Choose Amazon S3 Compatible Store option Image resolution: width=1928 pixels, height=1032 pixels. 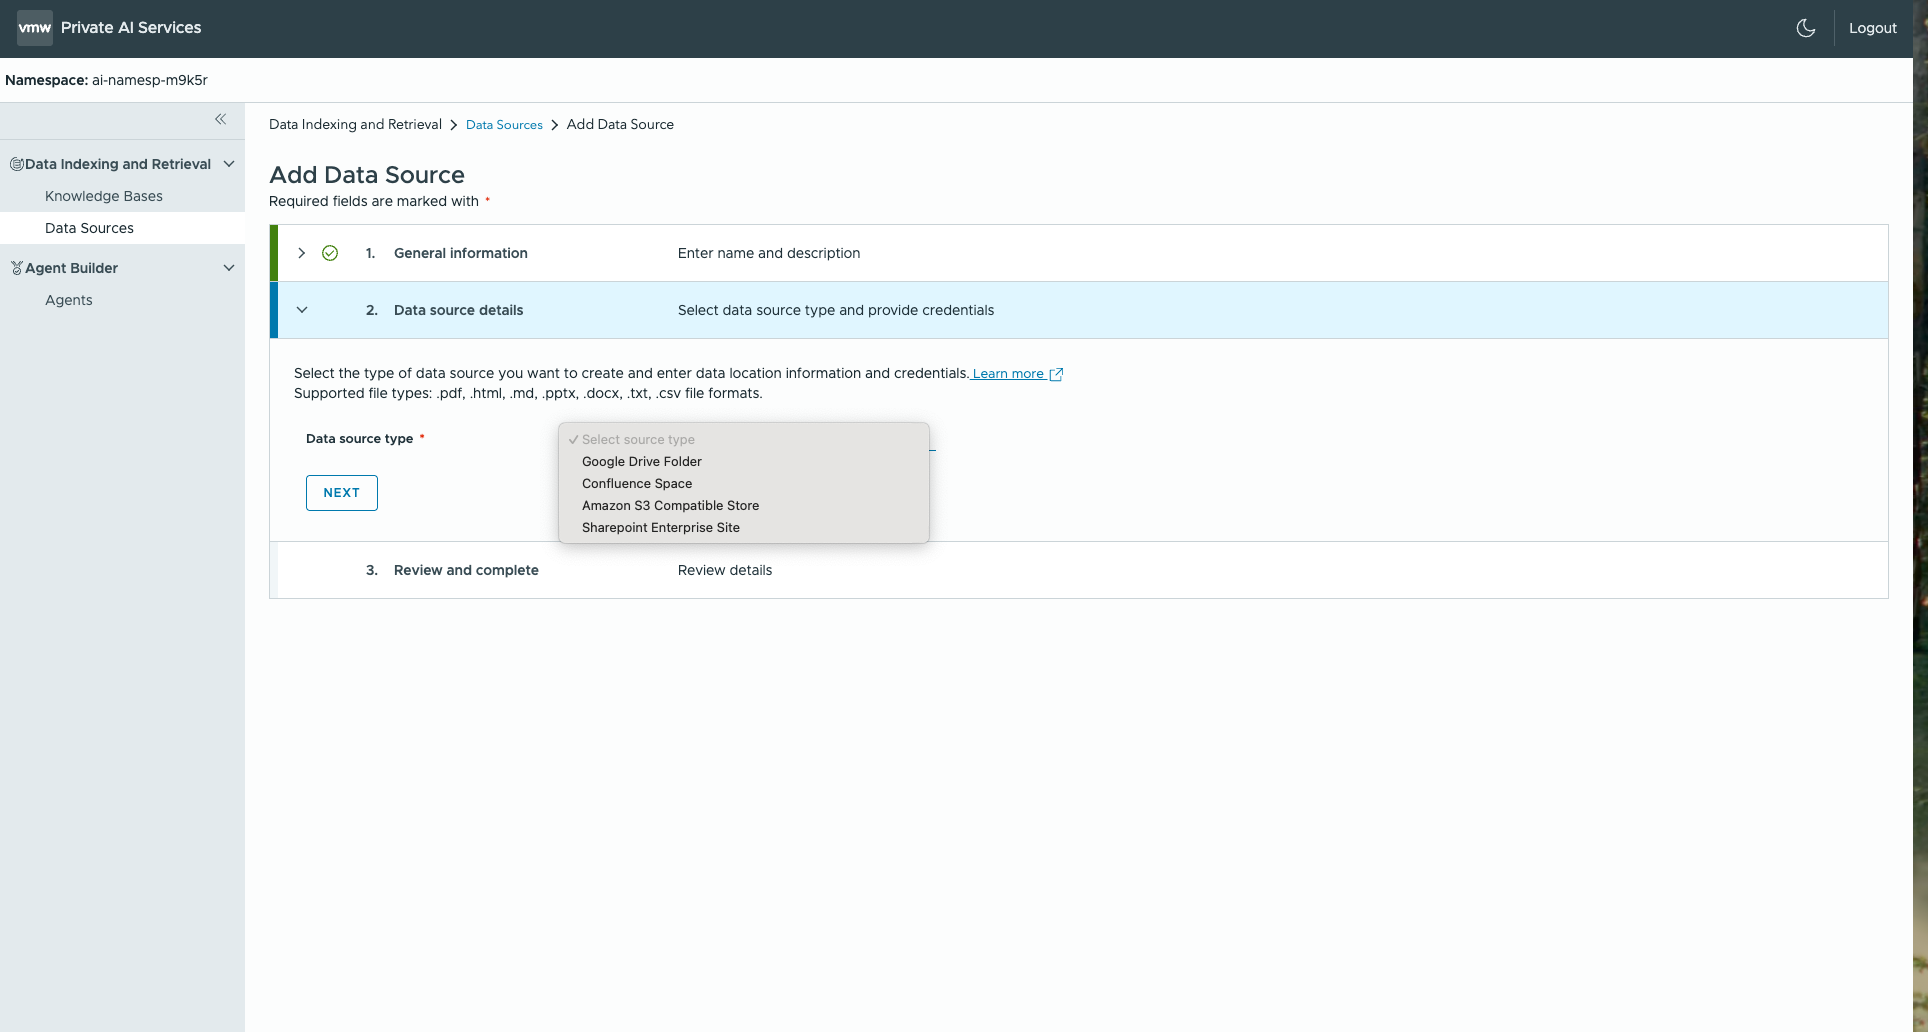pyautogui.click(x=744, y=506)
